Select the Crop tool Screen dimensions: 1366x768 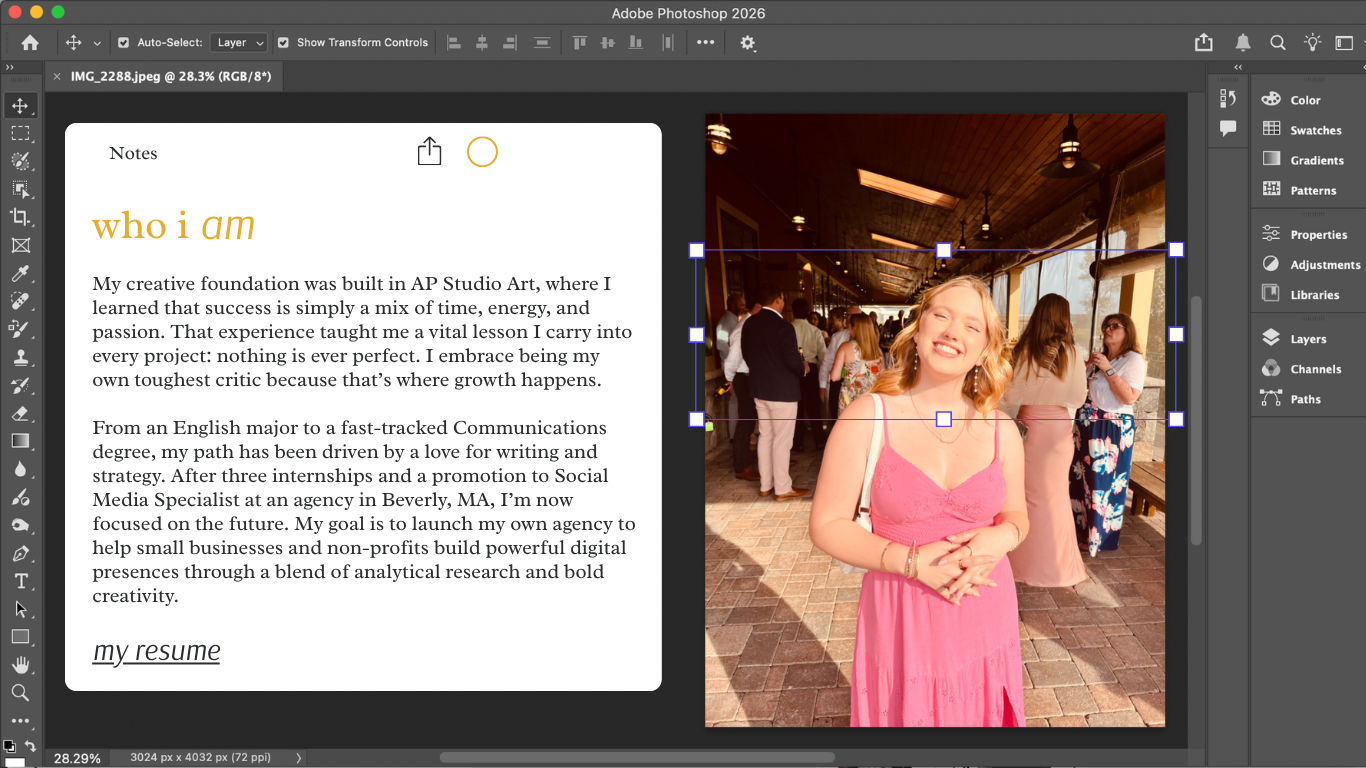pos(20,217)
